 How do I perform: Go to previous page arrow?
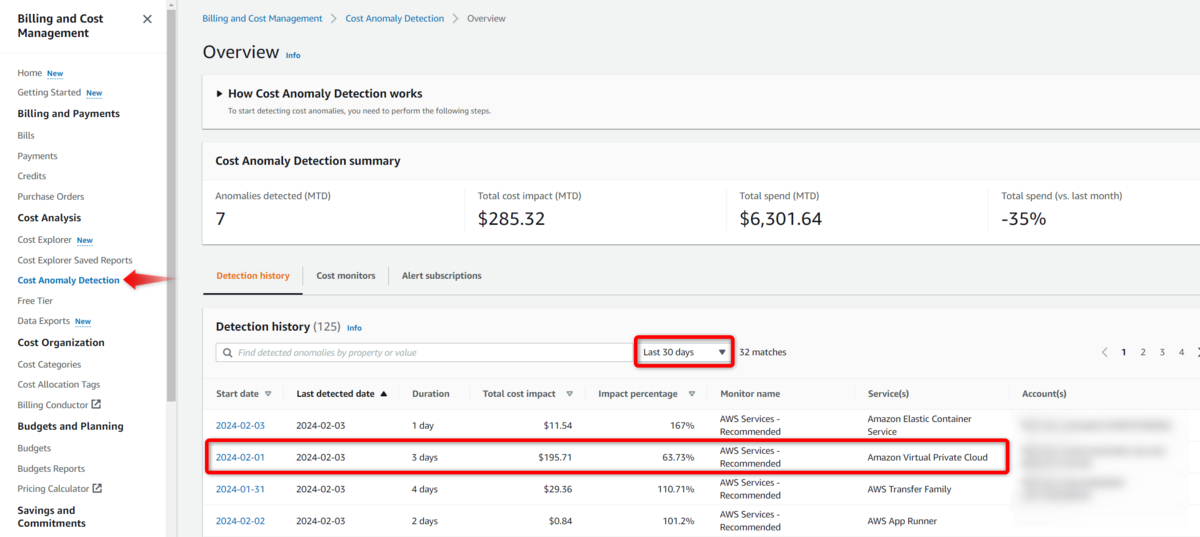tap(1105, 352)
